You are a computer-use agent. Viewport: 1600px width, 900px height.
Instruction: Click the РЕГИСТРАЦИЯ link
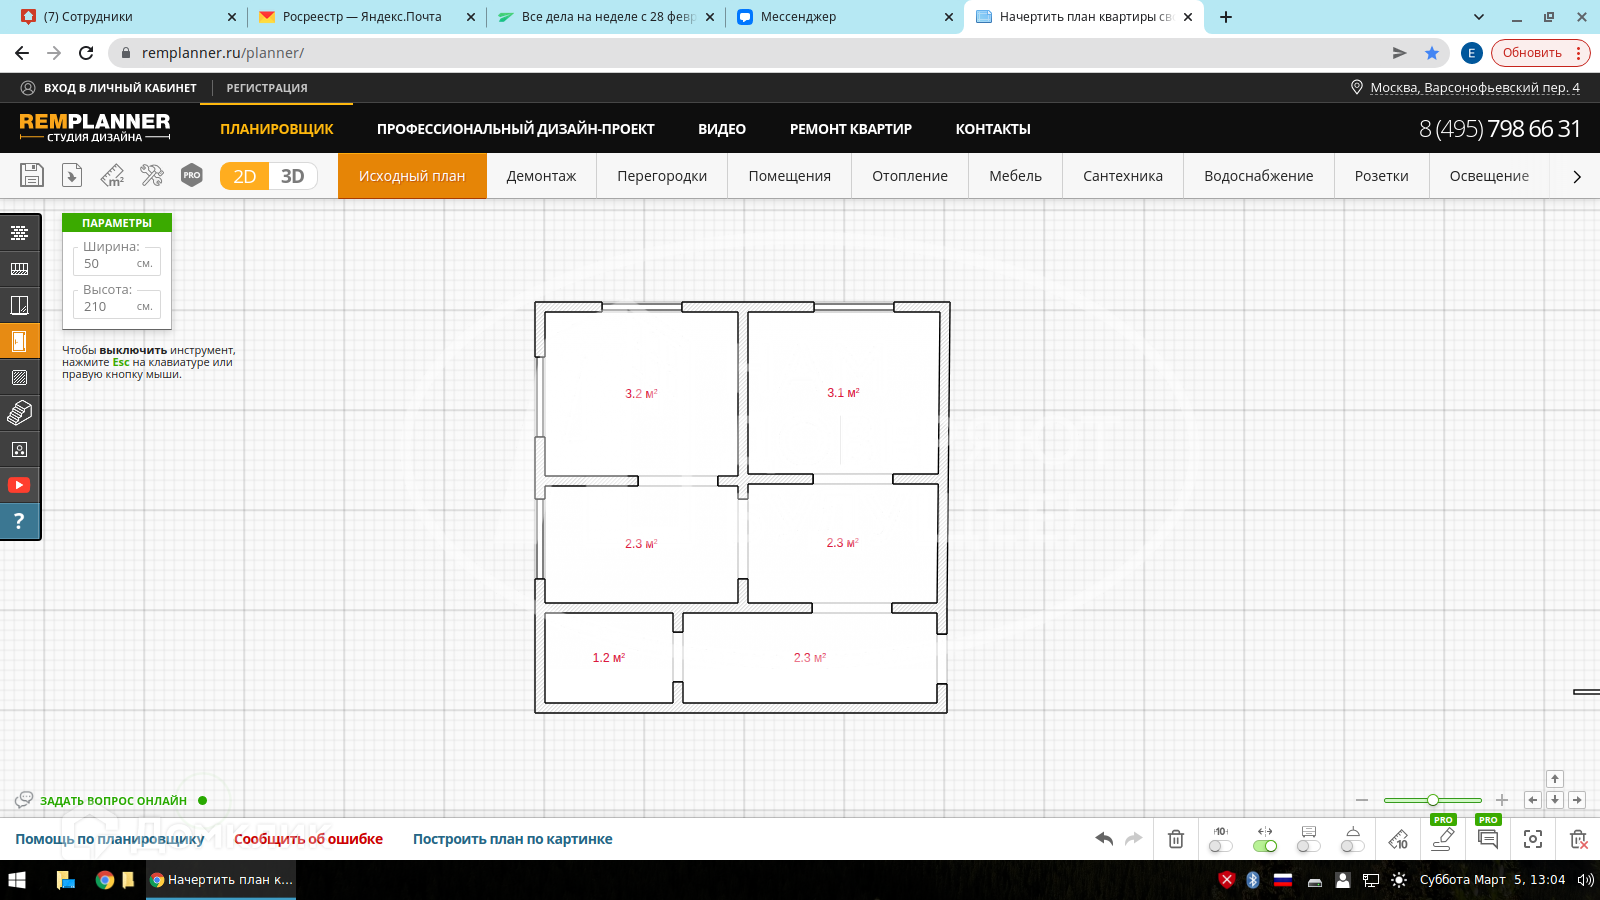pyautogui.click(x=267, y=88)
